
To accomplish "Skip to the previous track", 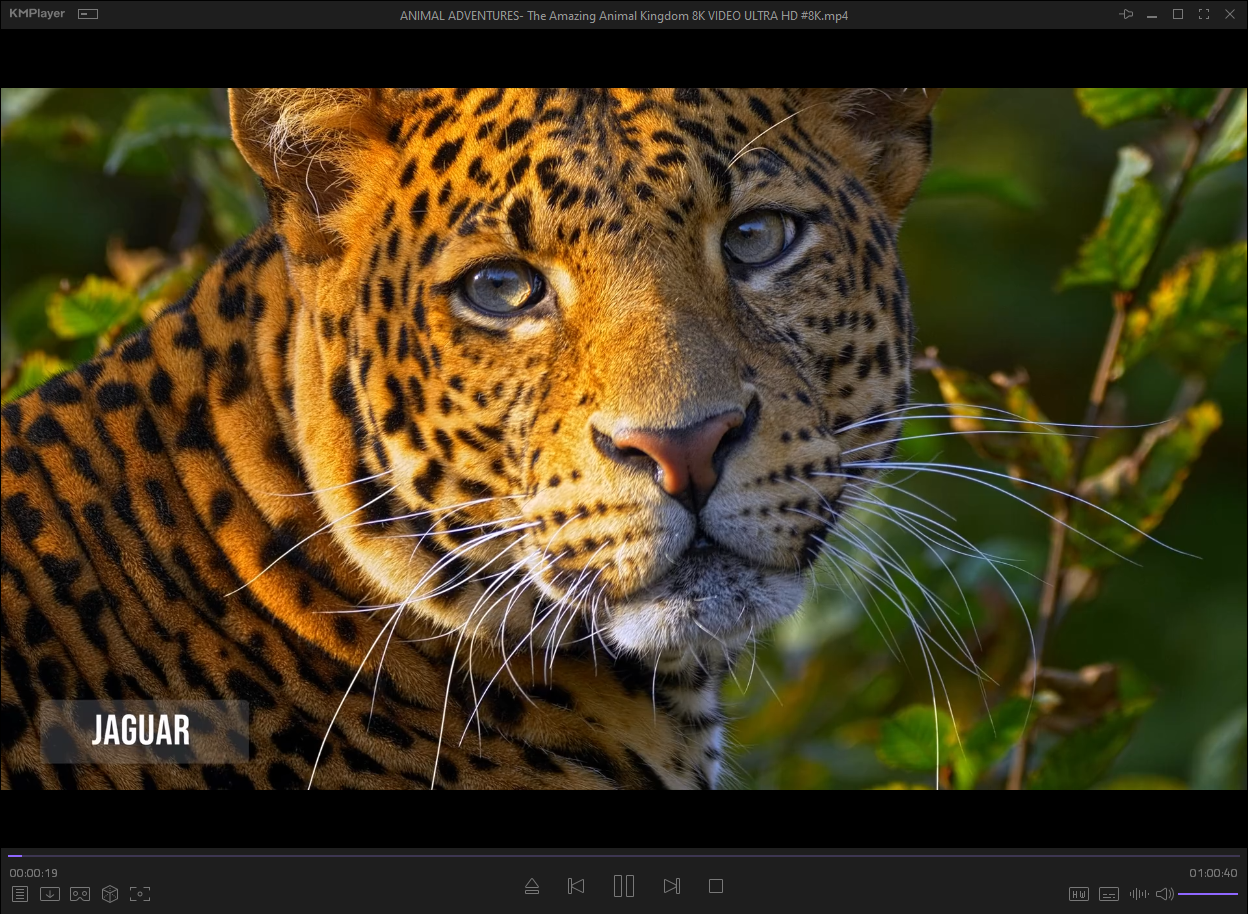I will click(x=576, y=886).
